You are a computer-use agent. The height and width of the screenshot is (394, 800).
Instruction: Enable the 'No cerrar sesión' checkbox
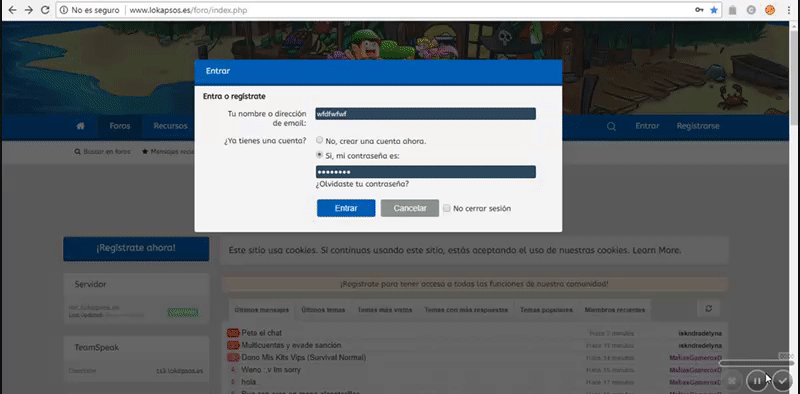tap(446, 208)
